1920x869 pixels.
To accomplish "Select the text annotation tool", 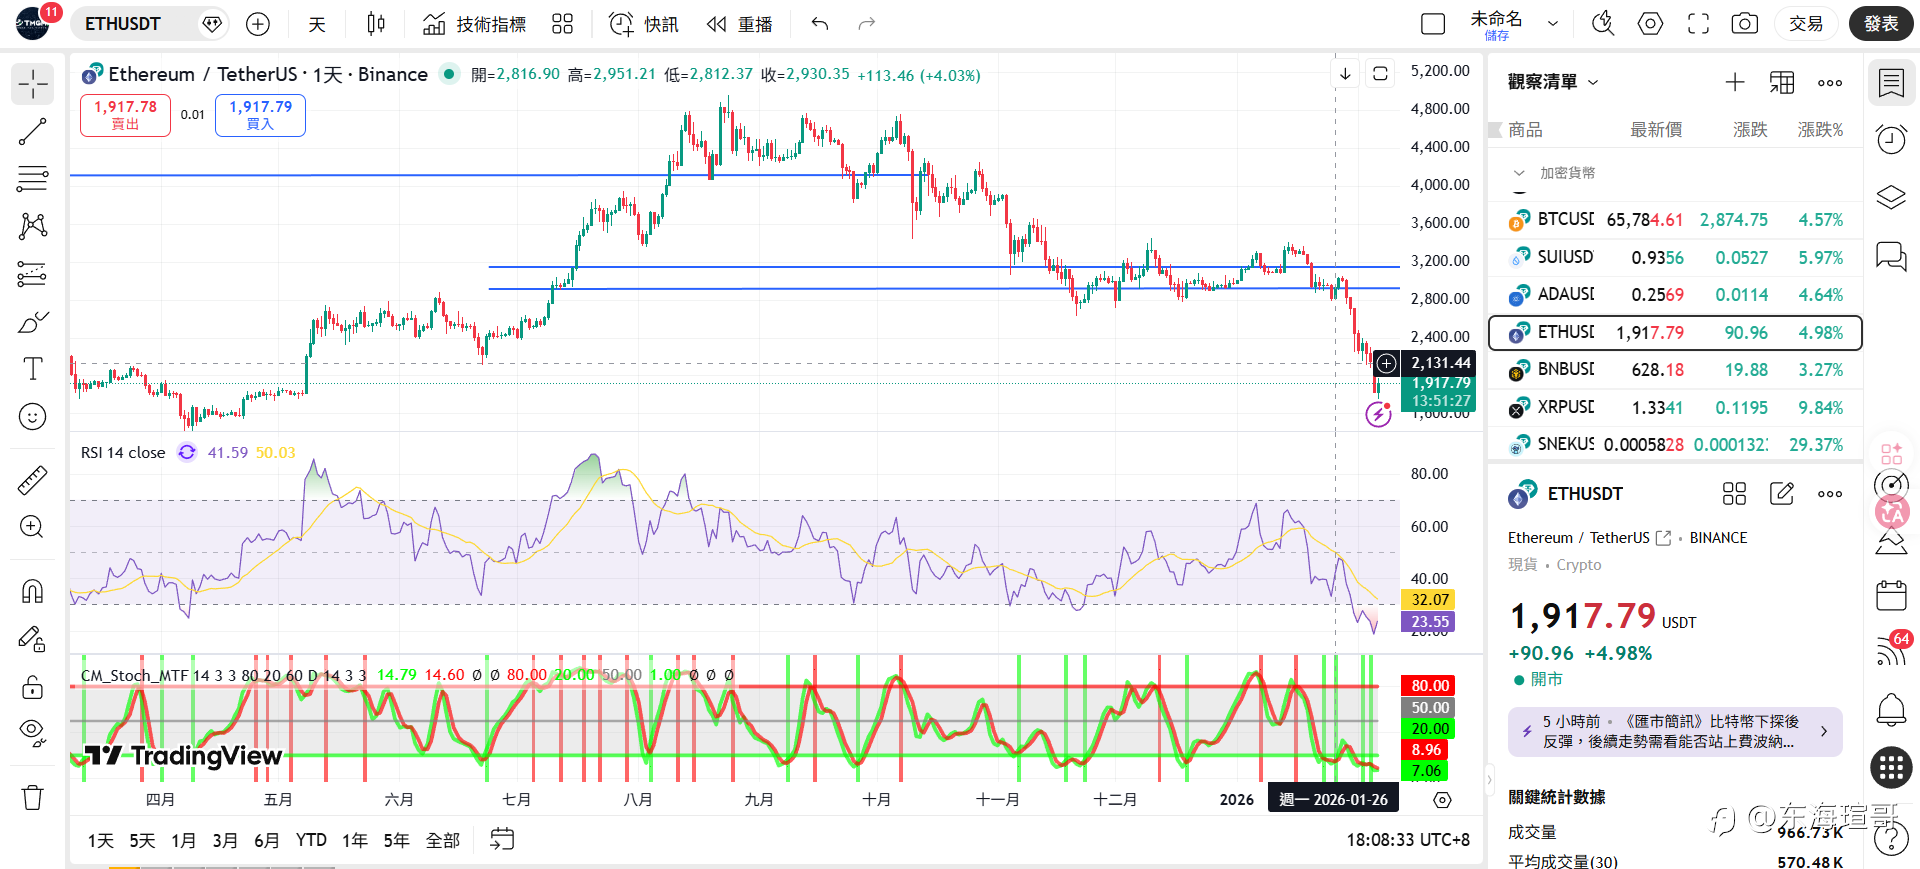I will tap(32, 369).
